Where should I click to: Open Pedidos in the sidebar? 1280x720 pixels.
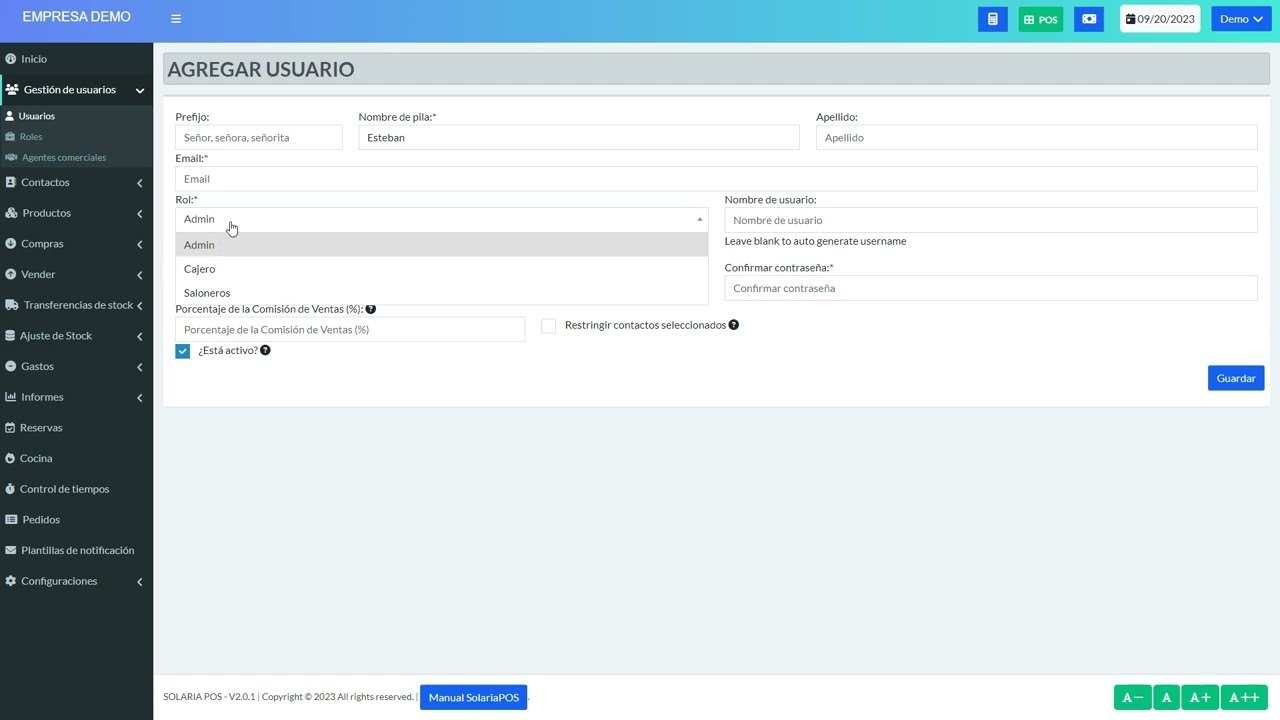coord(76,520)
